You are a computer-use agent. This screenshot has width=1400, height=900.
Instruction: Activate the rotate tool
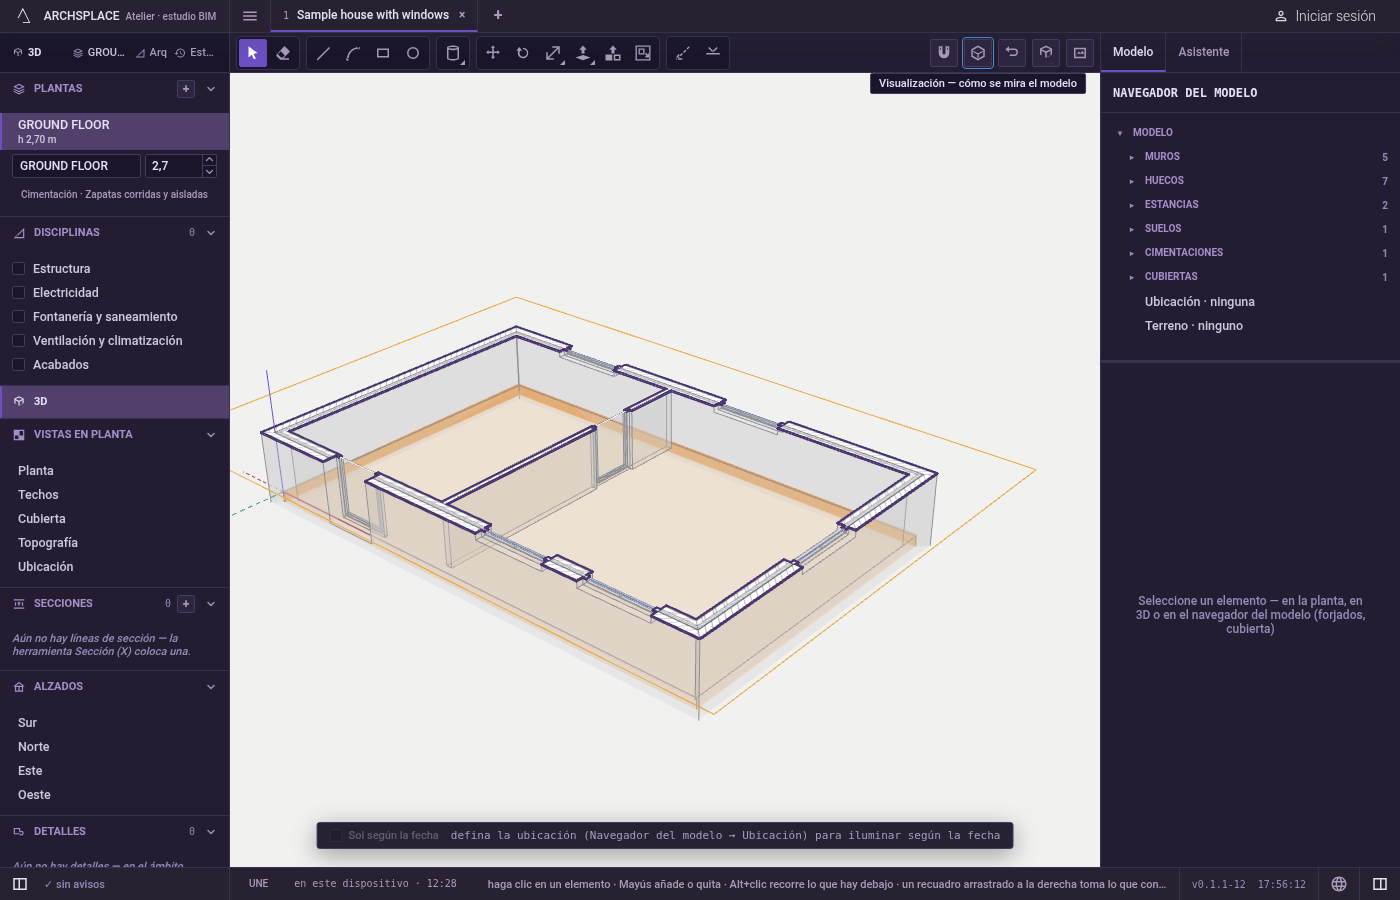[523, 53]
